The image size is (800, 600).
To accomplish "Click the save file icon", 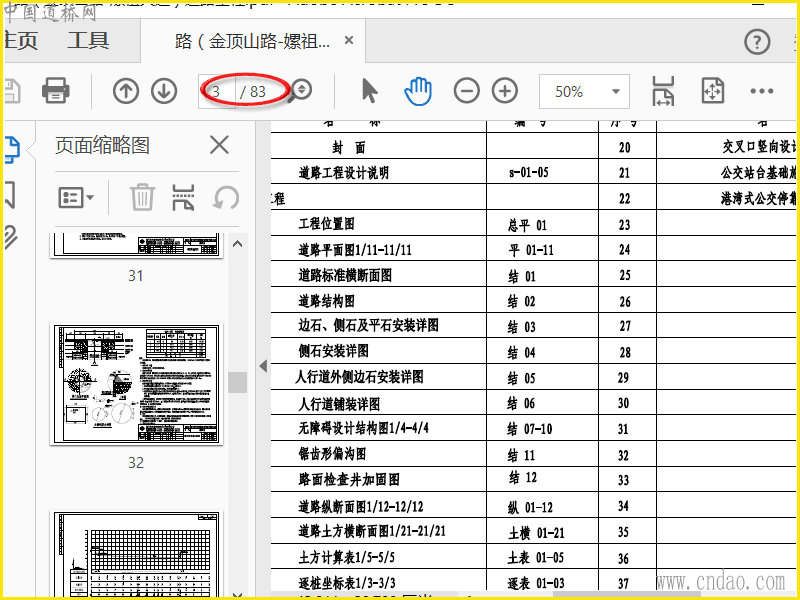I will click(12, 91).
